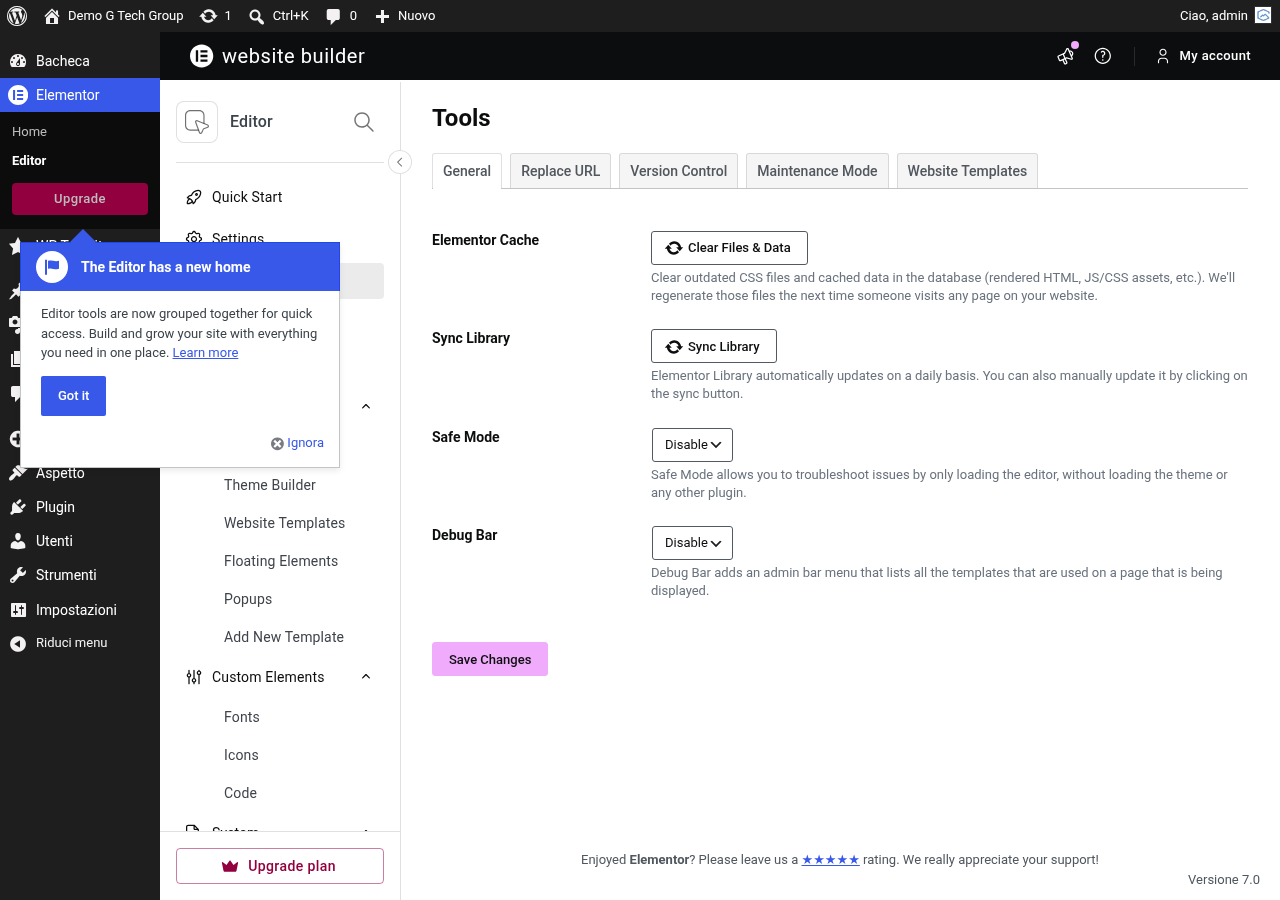Click the Elementor website builder logo
This screenshot has height=900, width=1280.
tap(277, 56)
